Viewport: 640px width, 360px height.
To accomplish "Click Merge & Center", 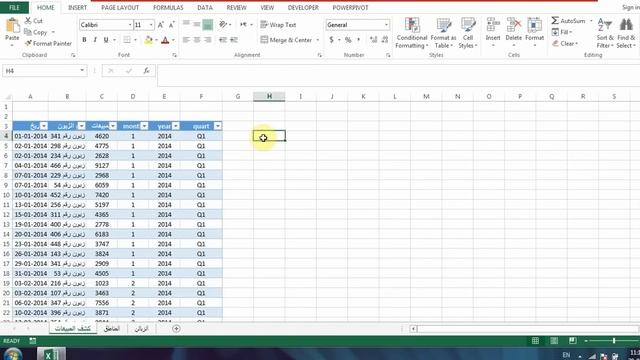I will [286, 40].
